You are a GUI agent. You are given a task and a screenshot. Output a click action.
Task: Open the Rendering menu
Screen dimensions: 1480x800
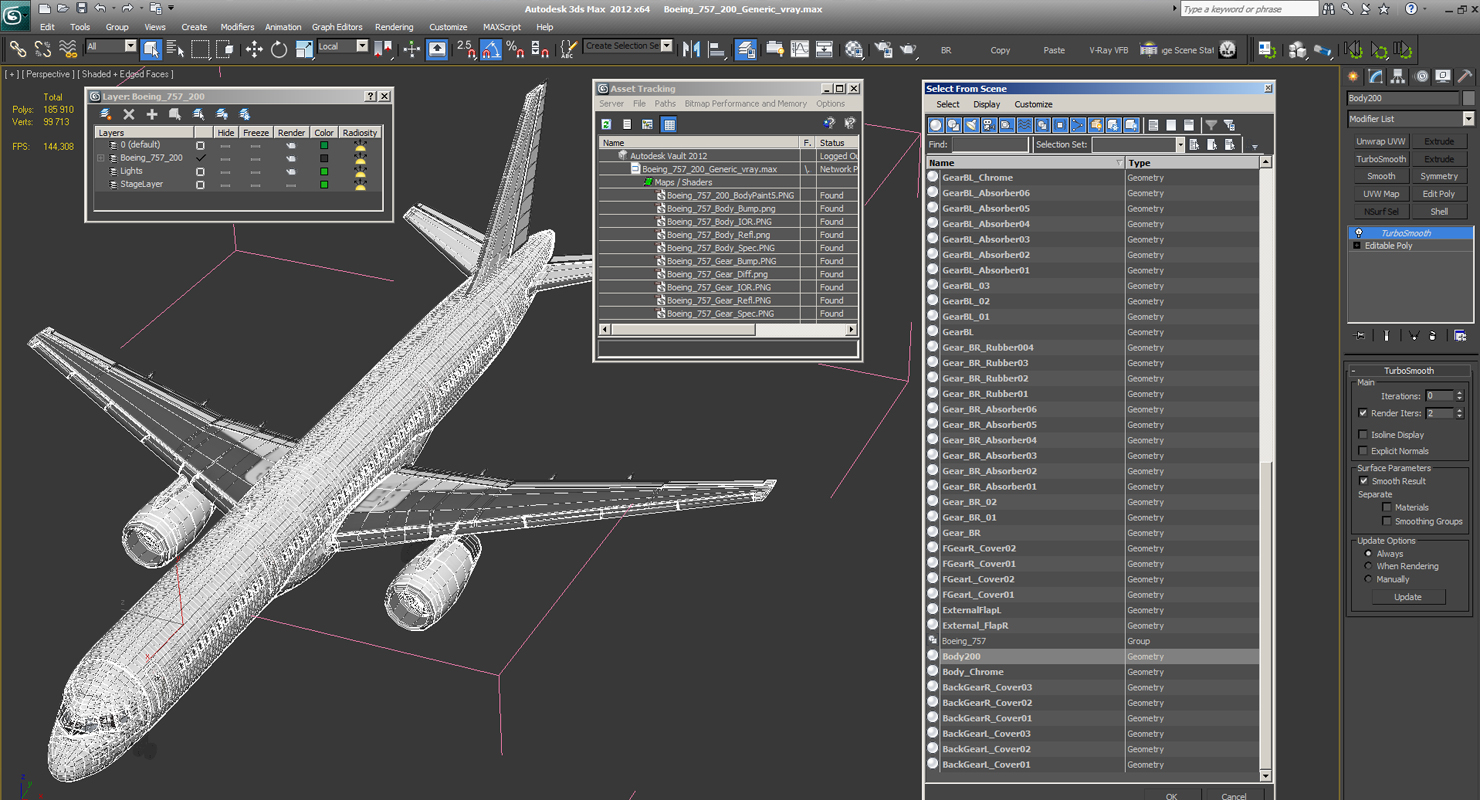click(394, 27)
